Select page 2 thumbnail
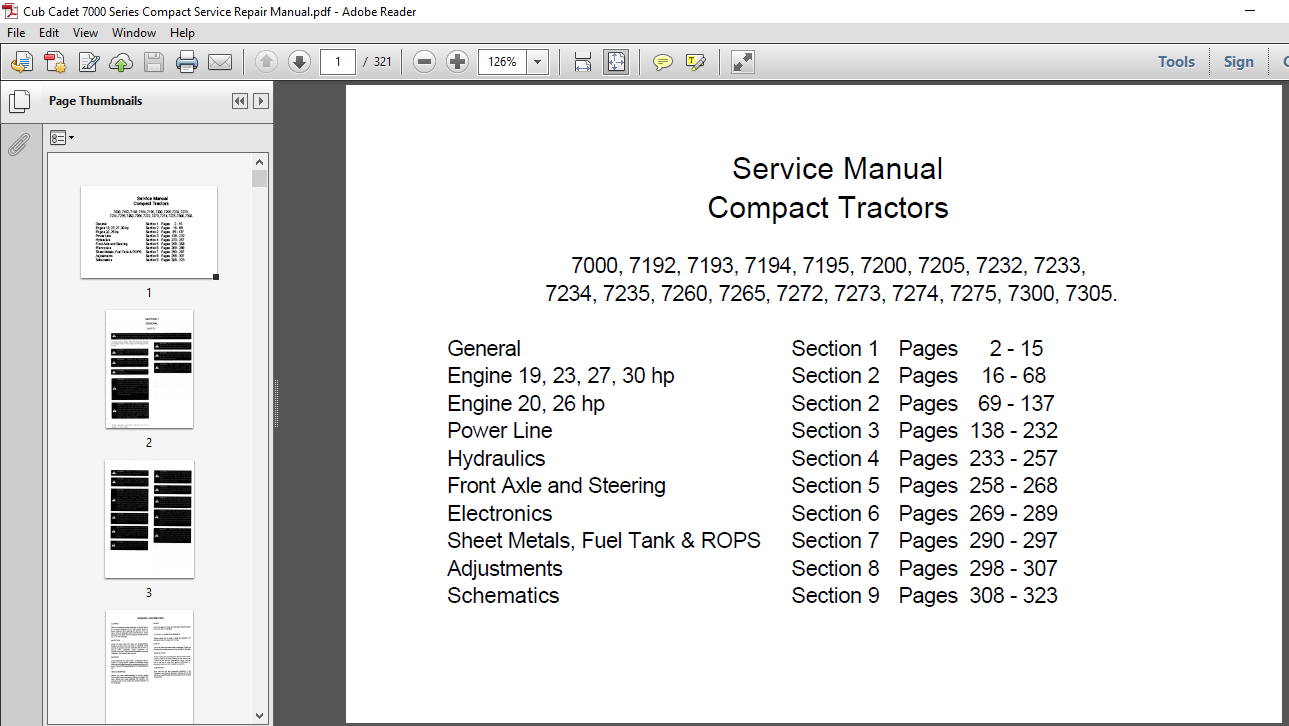1289x726 pixels. 149,369
